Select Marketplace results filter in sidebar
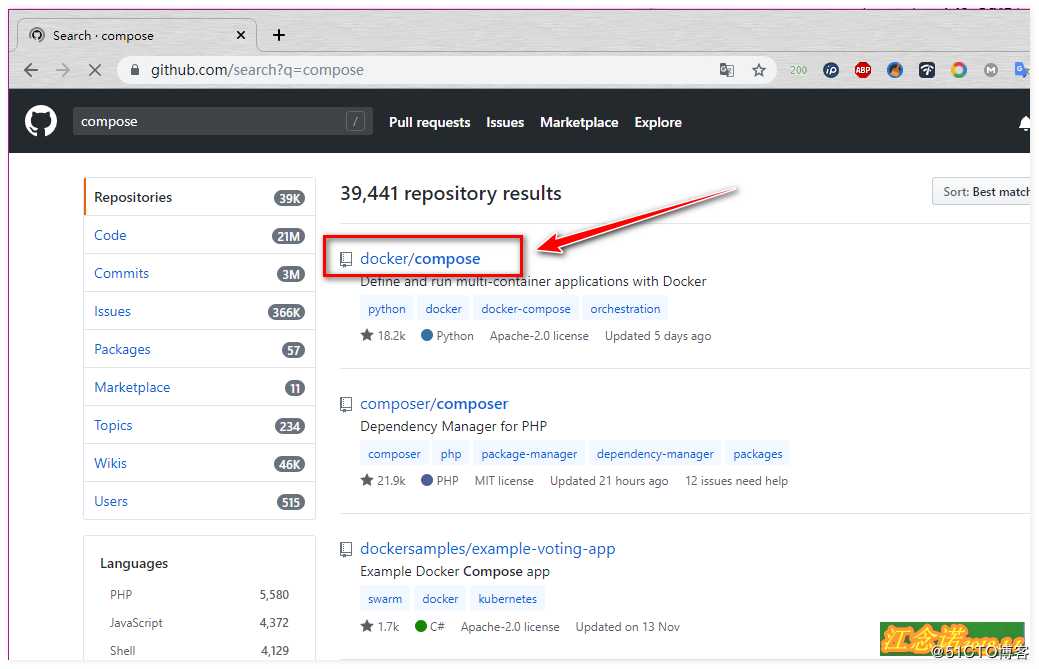 [x=199, y=387]
